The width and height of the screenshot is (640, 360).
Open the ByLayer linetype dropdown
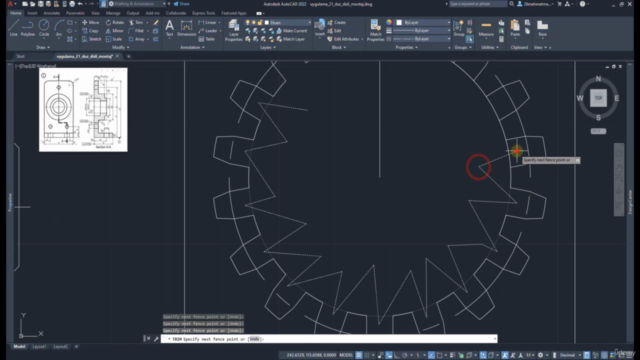point(421,39)
